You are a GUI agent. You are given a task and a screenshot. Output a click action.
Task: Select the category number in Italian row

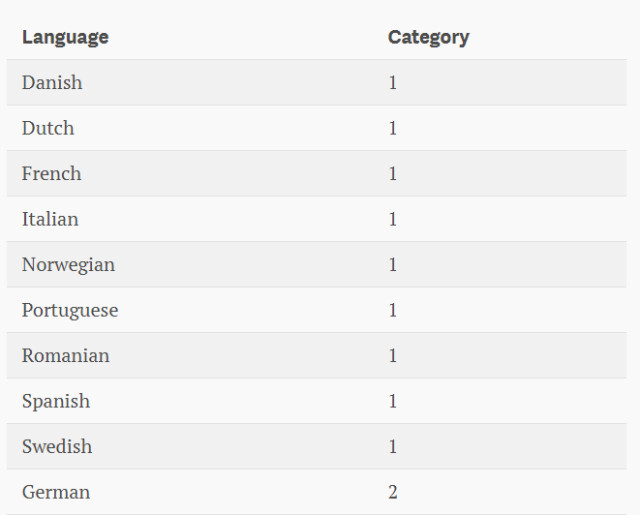pos(393,219)
